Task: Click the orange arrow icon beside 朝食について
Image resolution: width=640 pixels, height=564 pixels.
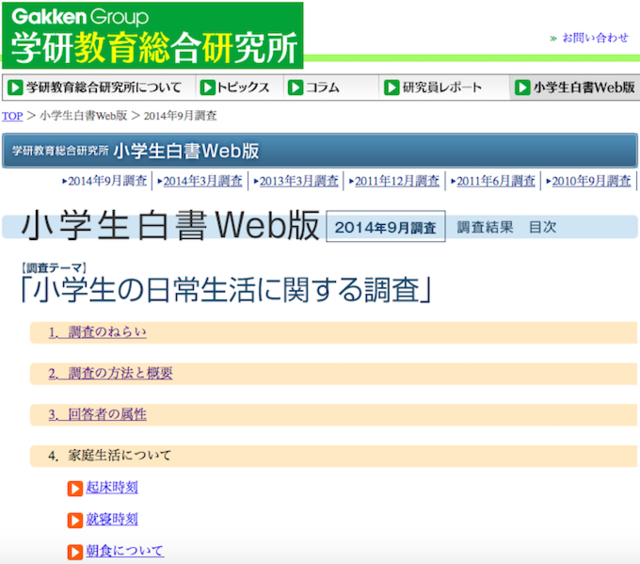Action: coord(75,552)
